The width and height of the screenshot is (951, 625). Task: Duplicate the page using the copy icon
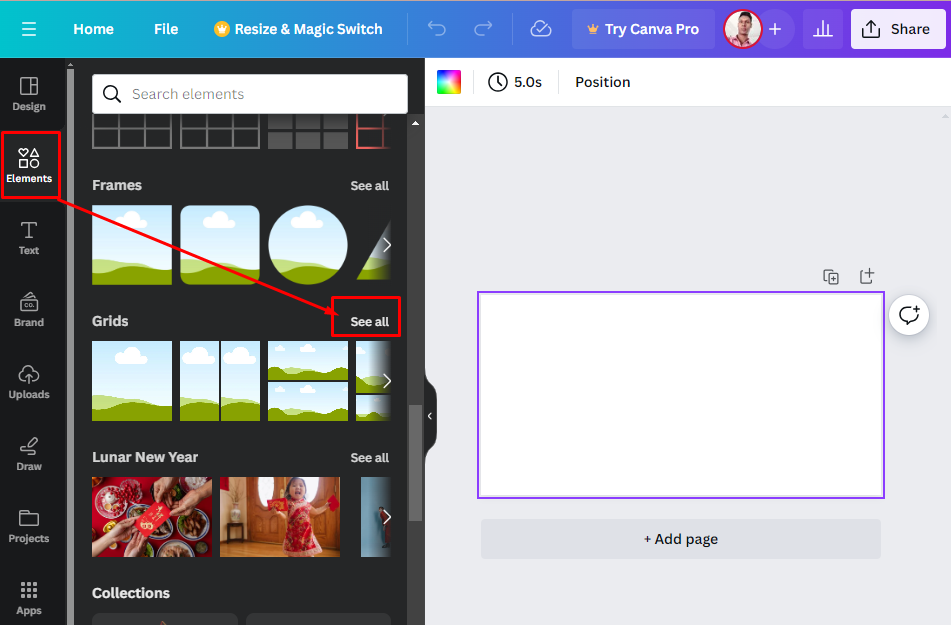[830, 276]
